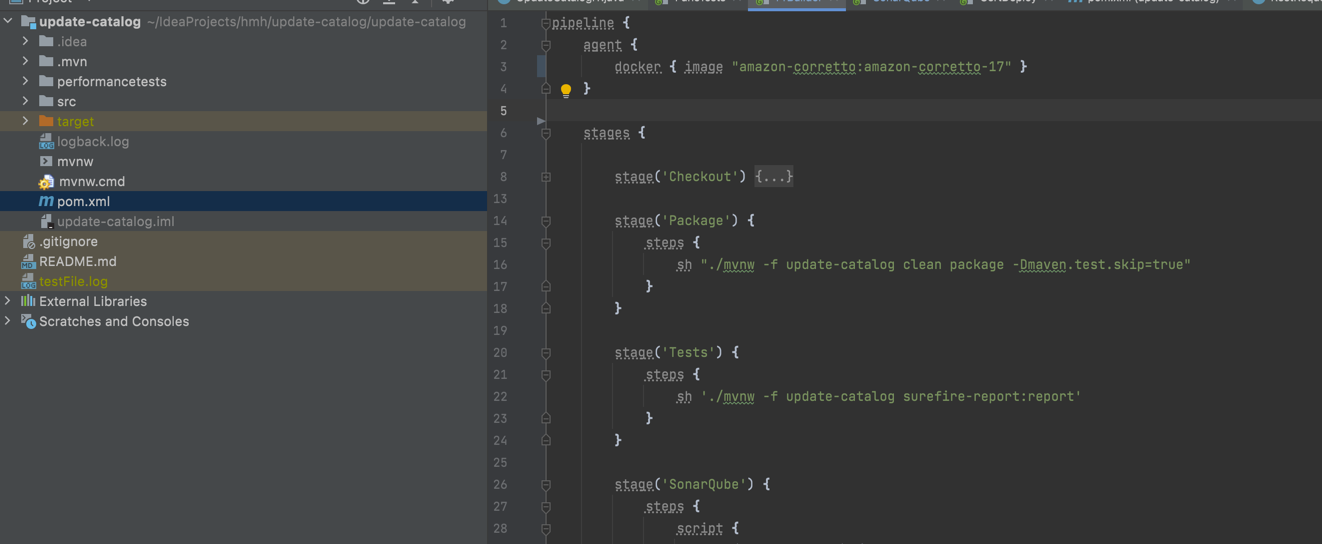This screenshot has height=544, width=1322.
Task: Select pom.xml in the project tree
Action: pos(243,201)
